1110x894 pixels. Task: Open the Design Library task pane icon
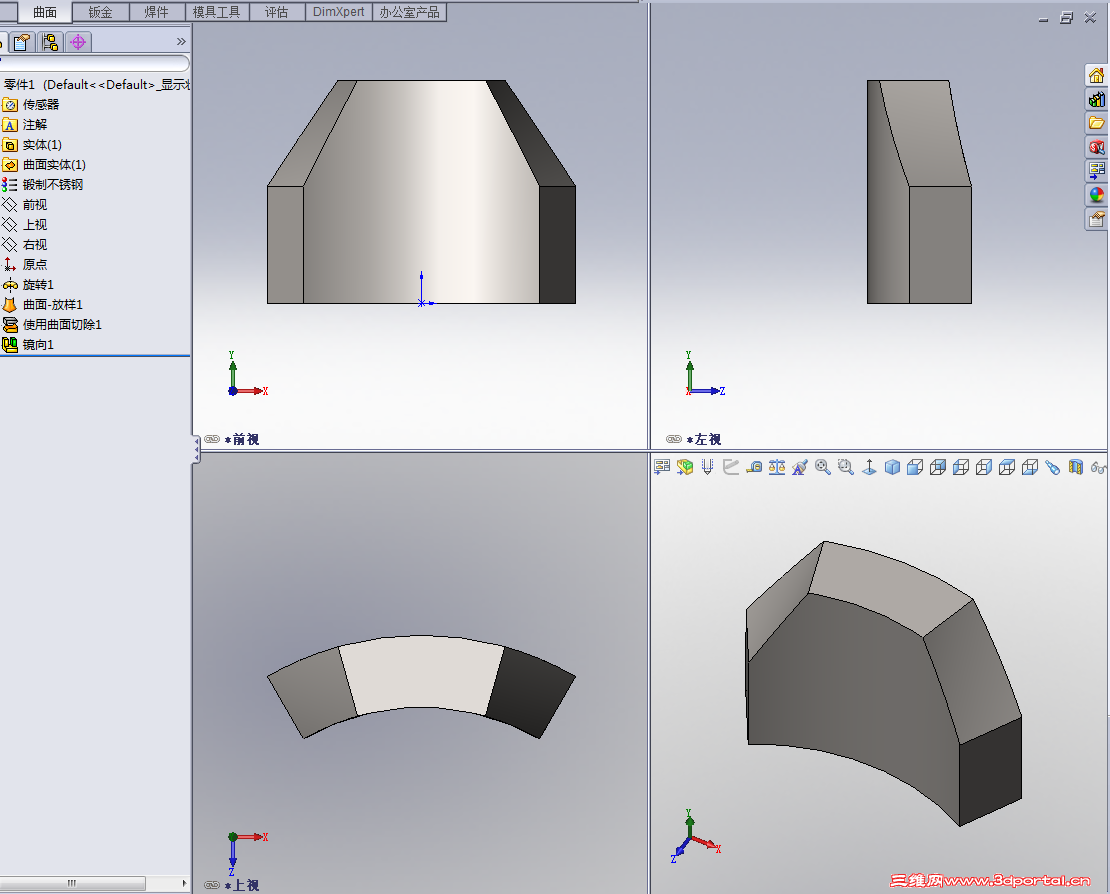click(x=1097, y=100)
